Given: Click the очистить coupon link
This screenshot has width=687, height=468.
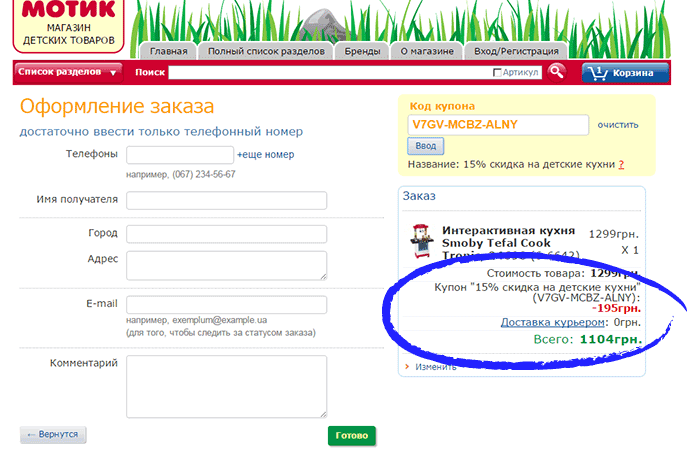Looking at the screenshot, I should pos(617,125).
